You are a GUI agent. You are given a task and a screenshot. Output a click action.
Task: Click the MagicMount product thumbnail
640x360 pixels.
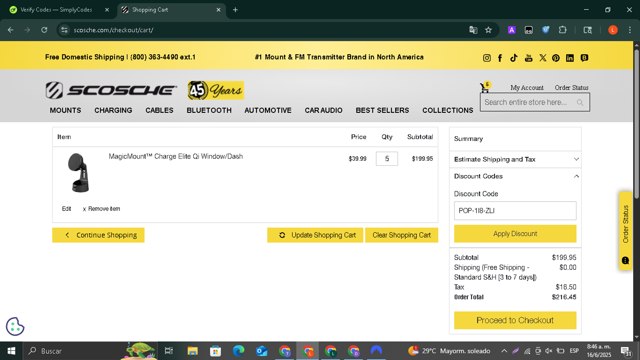click(x=78, y=172)
